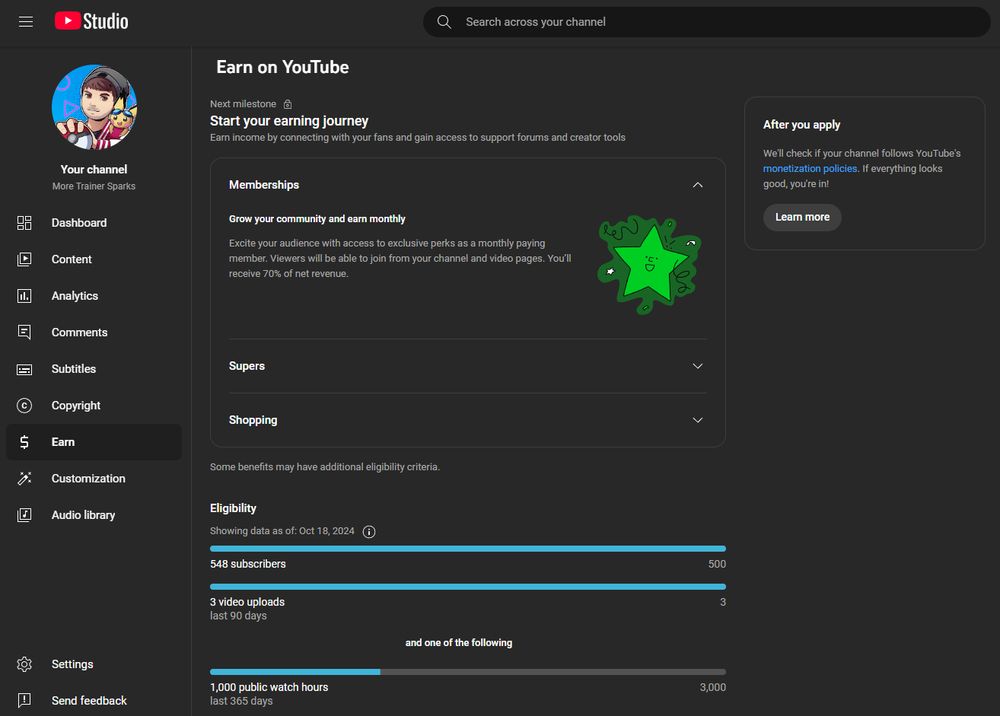Select the Earn menu item
This screenshot has height=716, width=1000.
pyautogui.click(x=94, y=442)
